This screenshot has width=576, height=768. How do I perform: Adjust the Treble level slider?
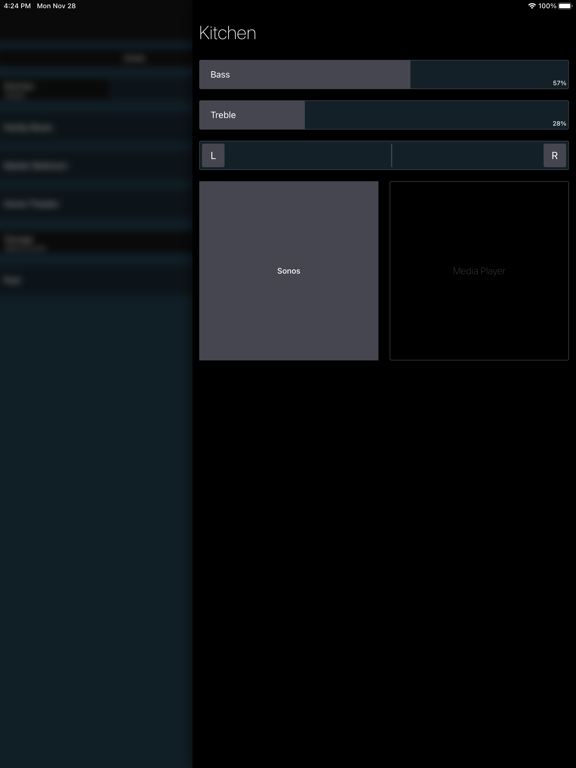[384, 115]
